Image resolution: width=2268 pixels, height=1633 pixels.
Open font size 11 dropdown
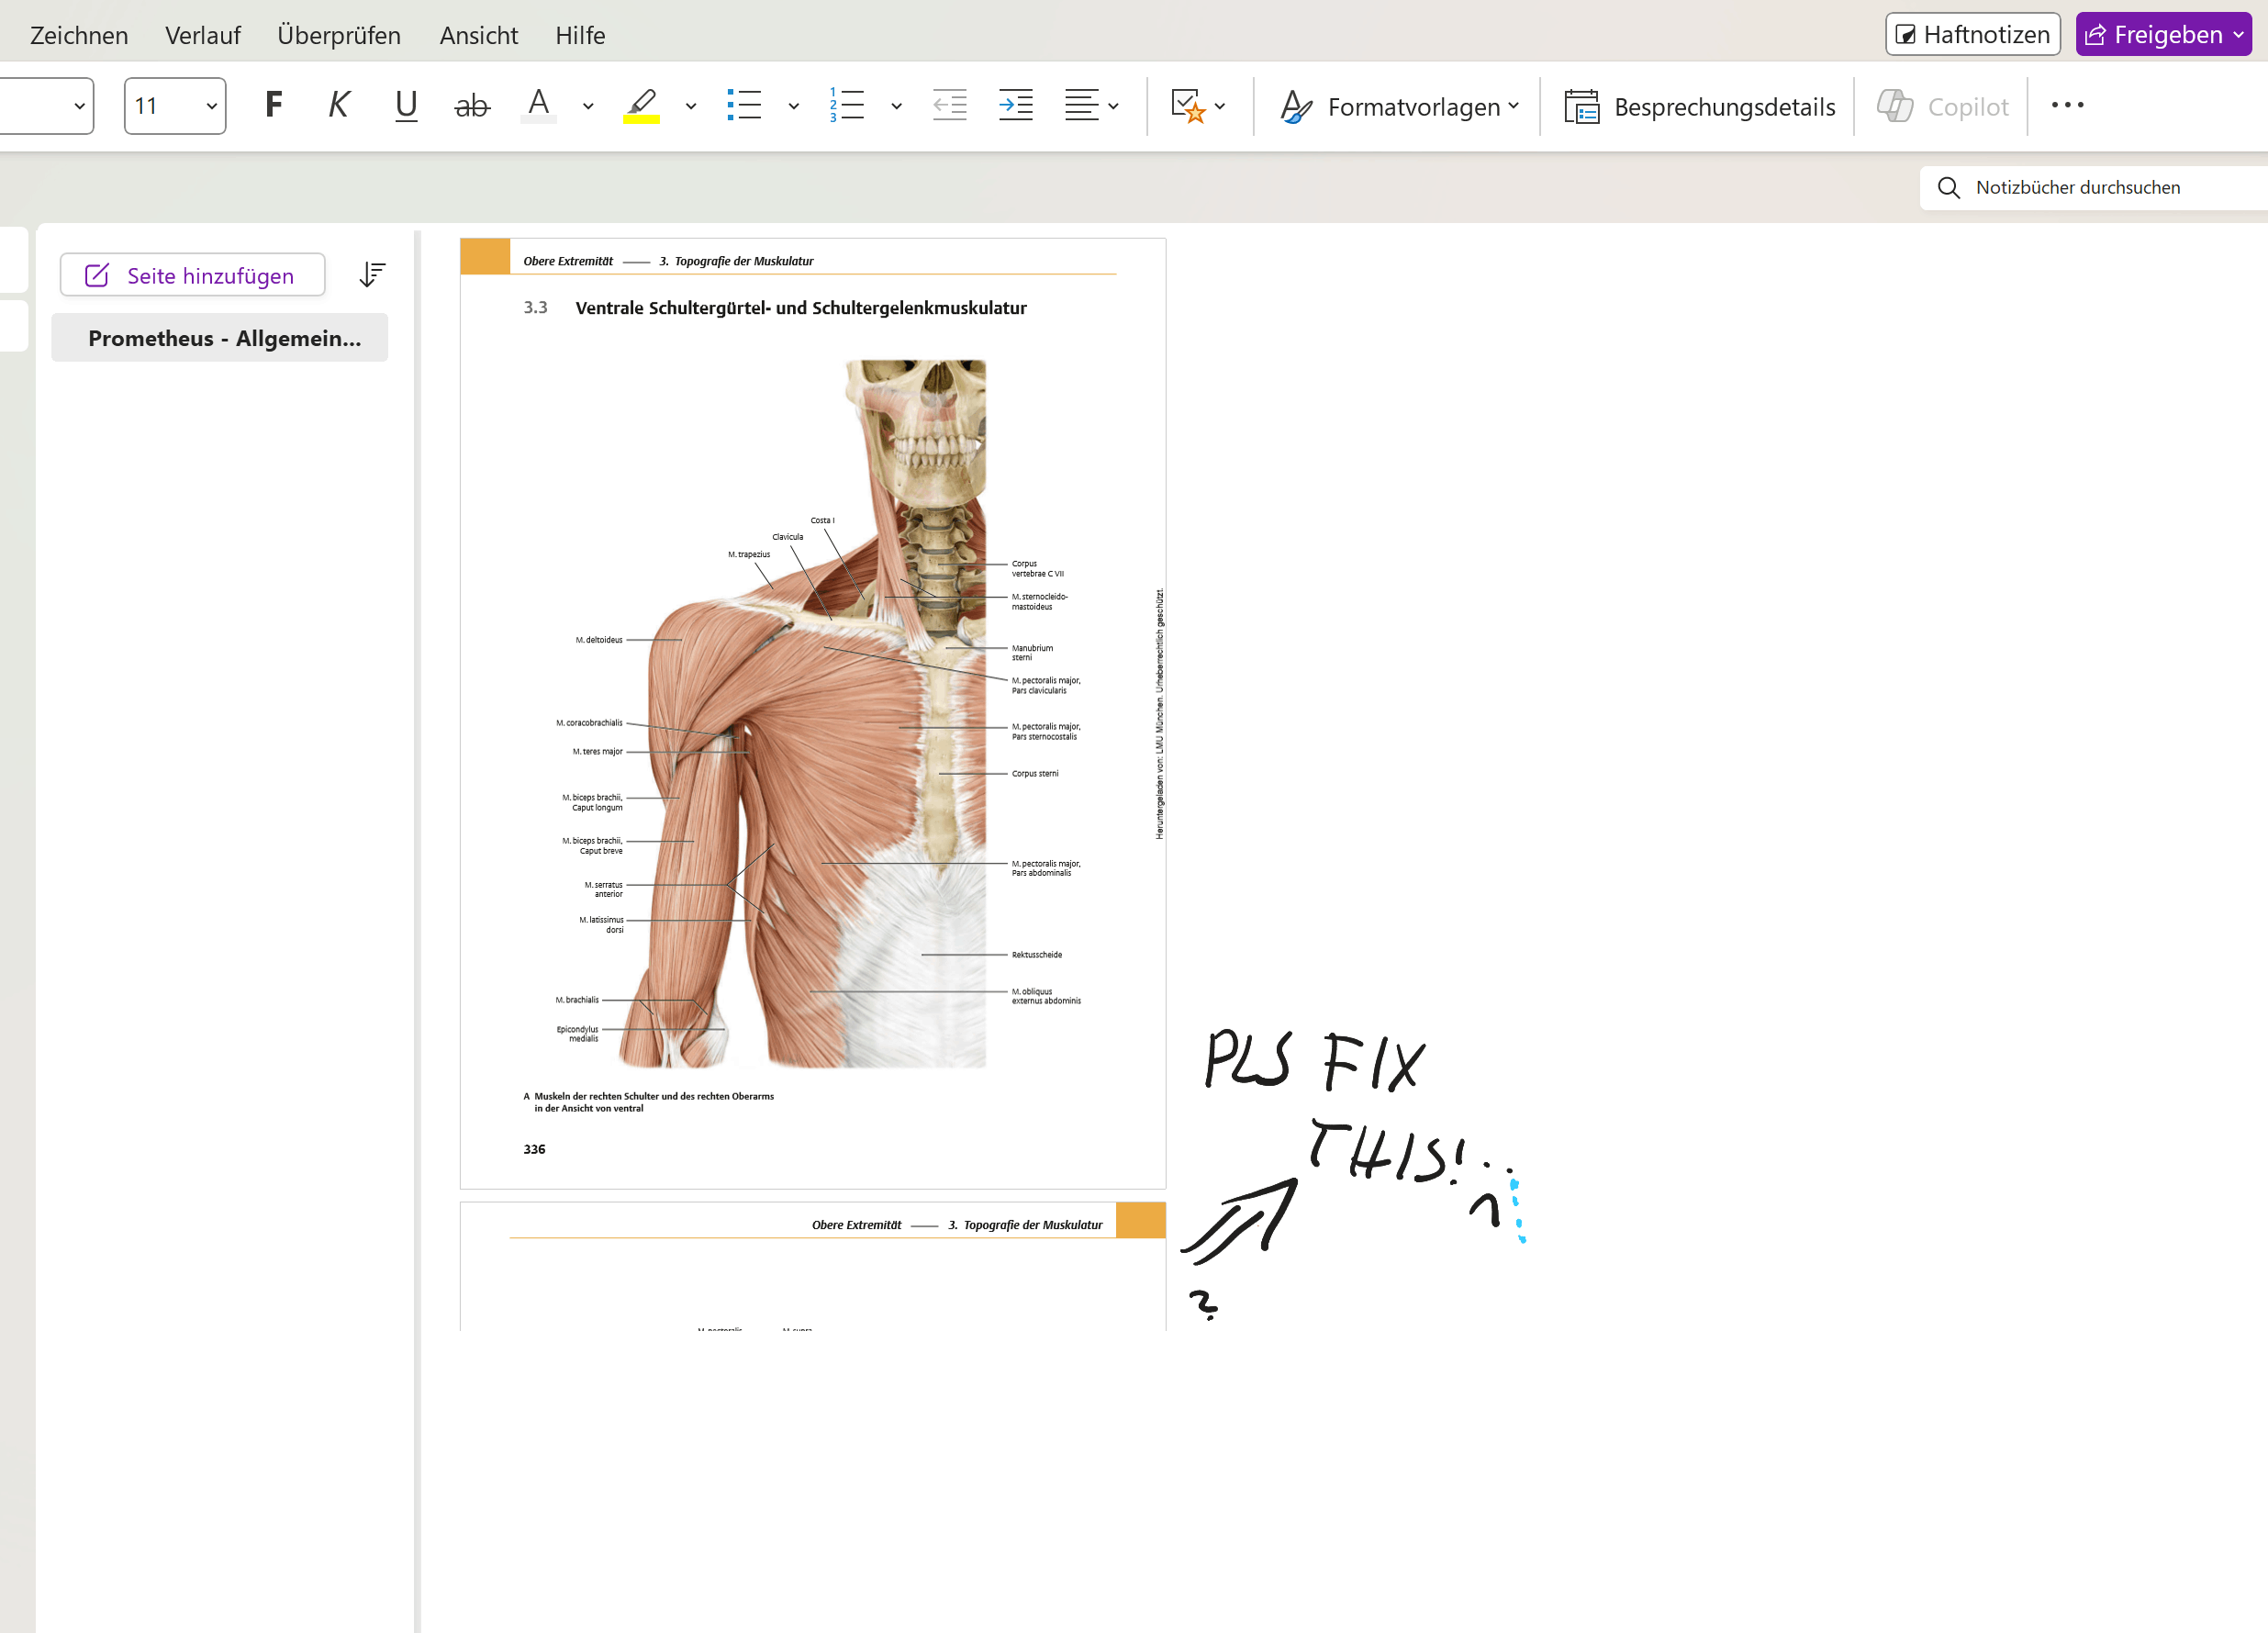[211, 106]
